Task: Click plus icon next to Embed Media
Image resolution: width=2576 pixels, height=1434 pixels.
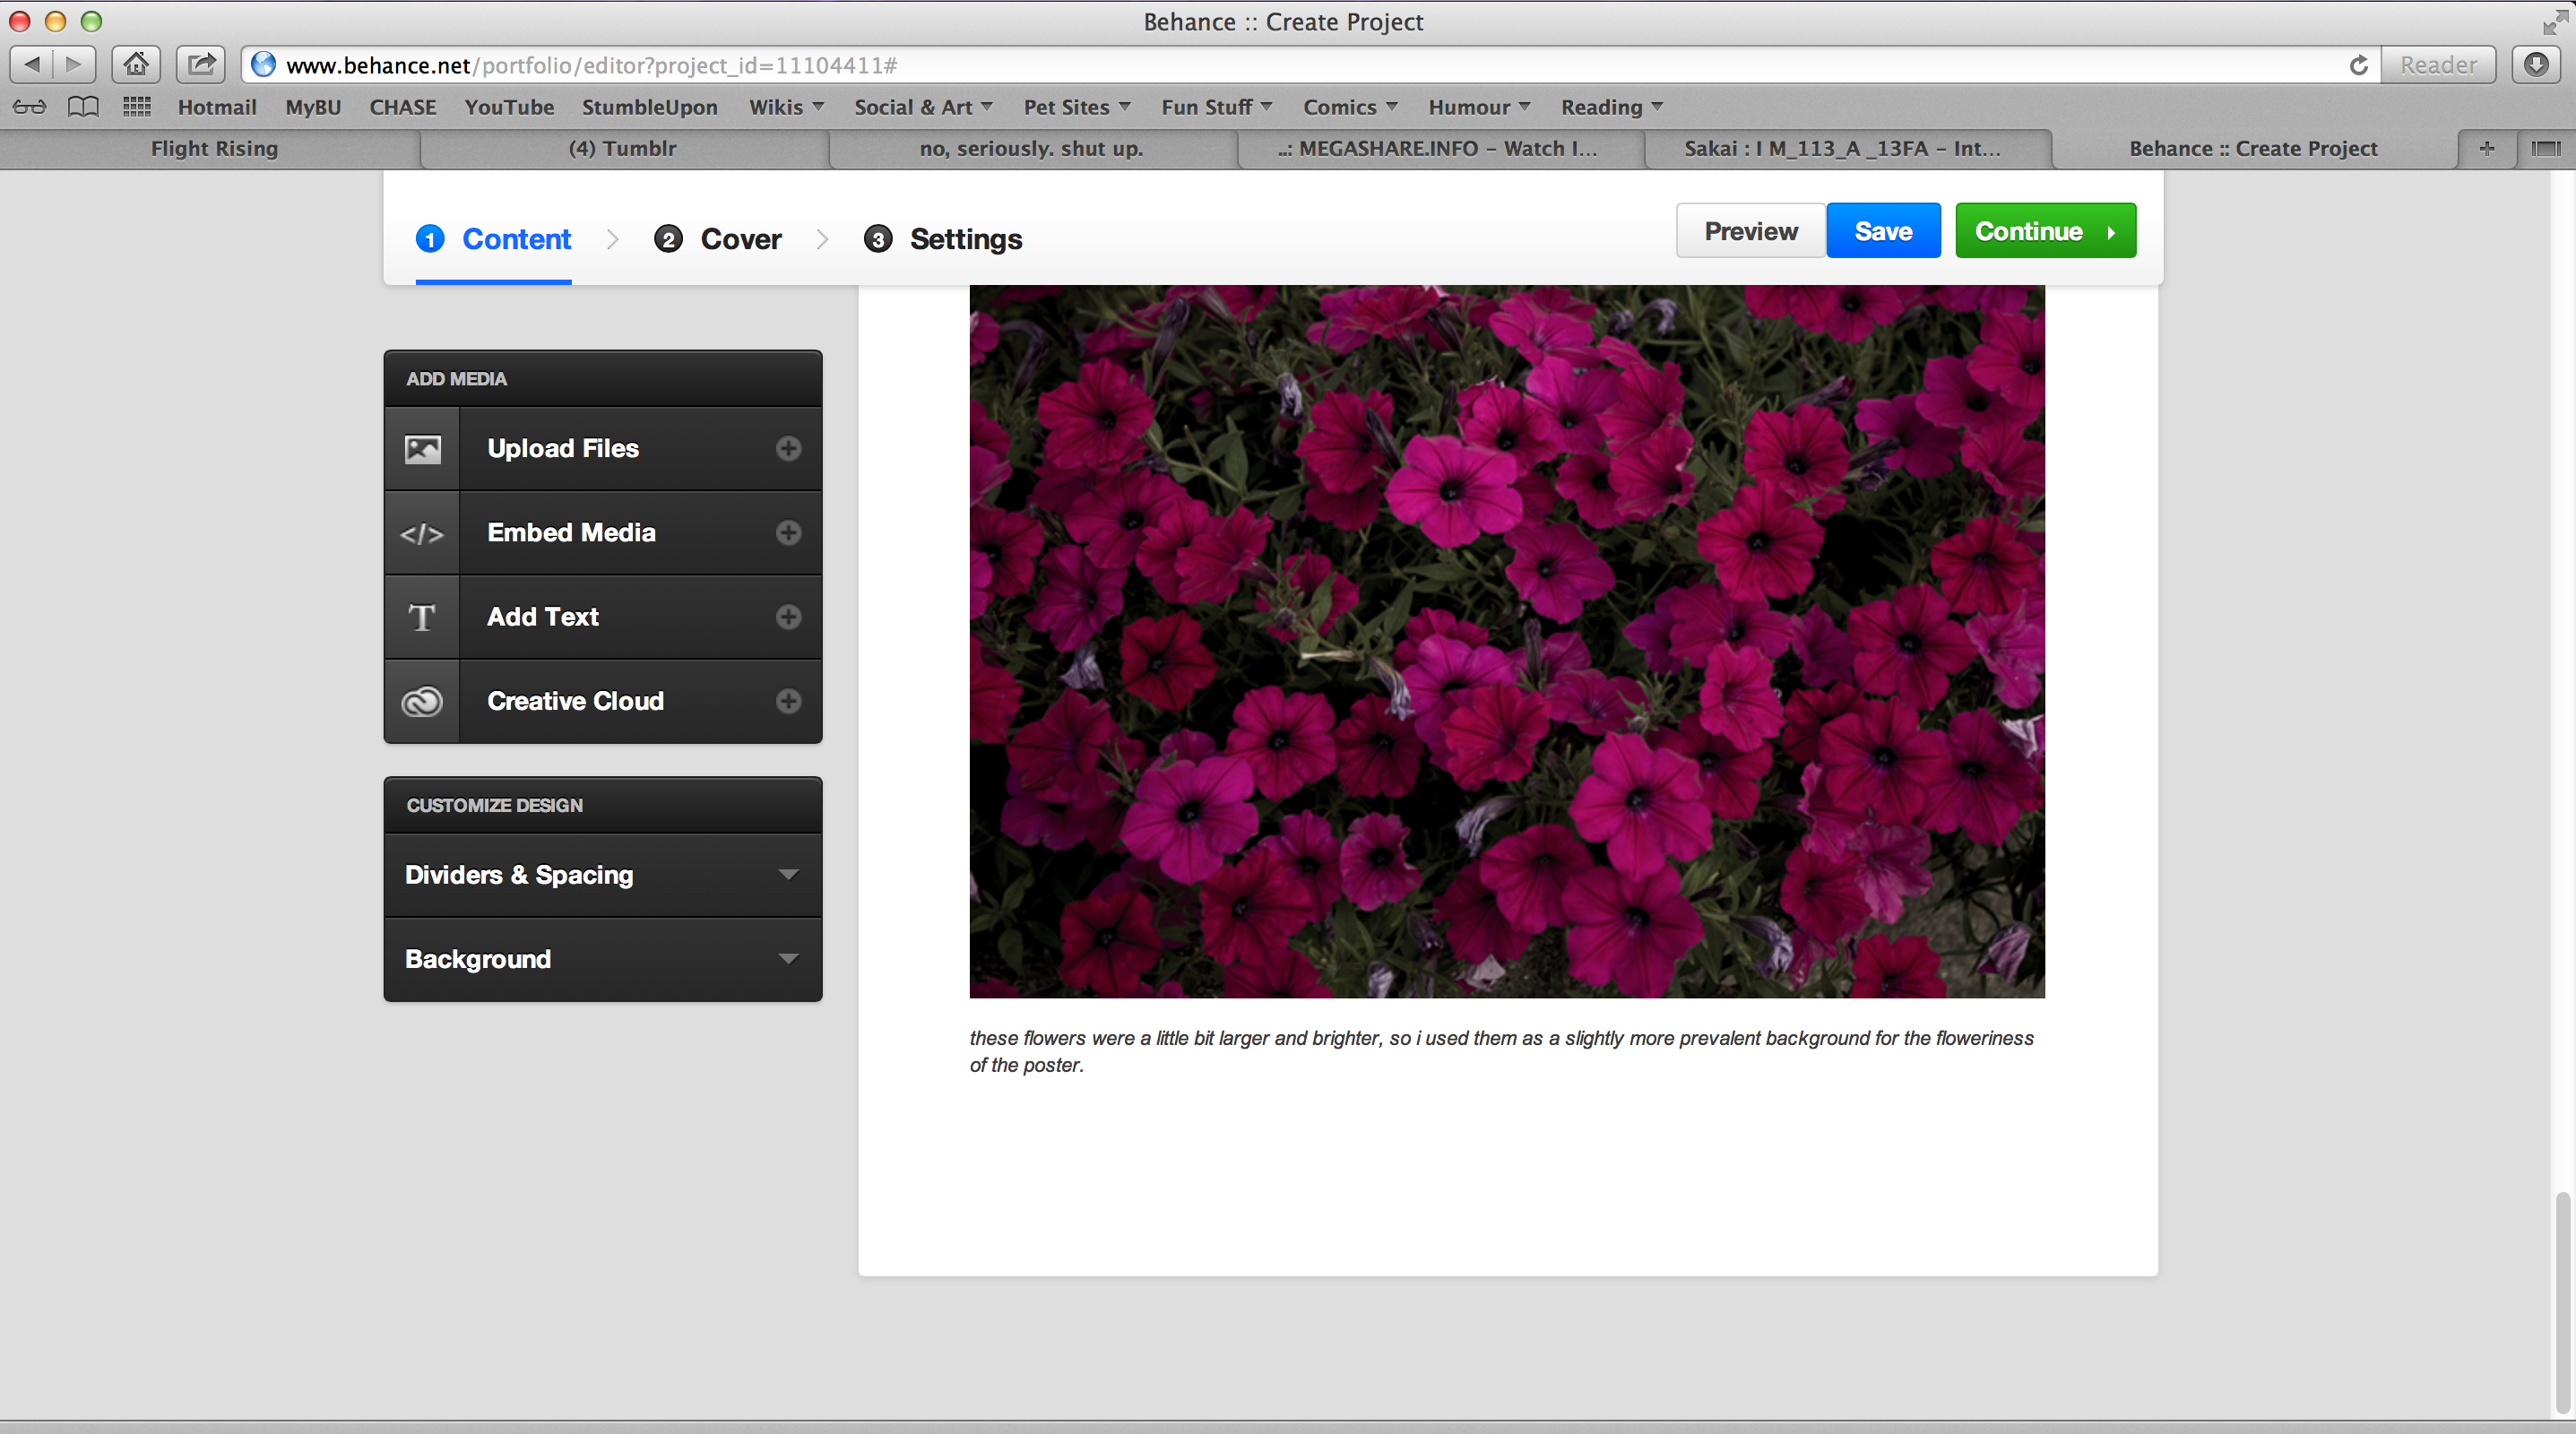Action: tap(788, 532)
